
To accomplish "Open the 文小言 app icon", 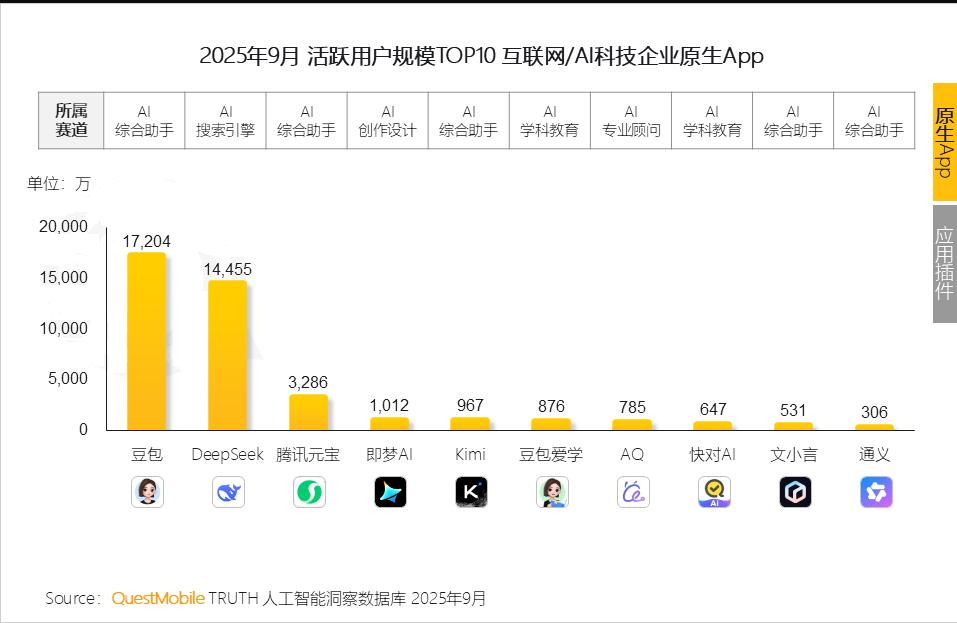I will click(x=794, y=491).
